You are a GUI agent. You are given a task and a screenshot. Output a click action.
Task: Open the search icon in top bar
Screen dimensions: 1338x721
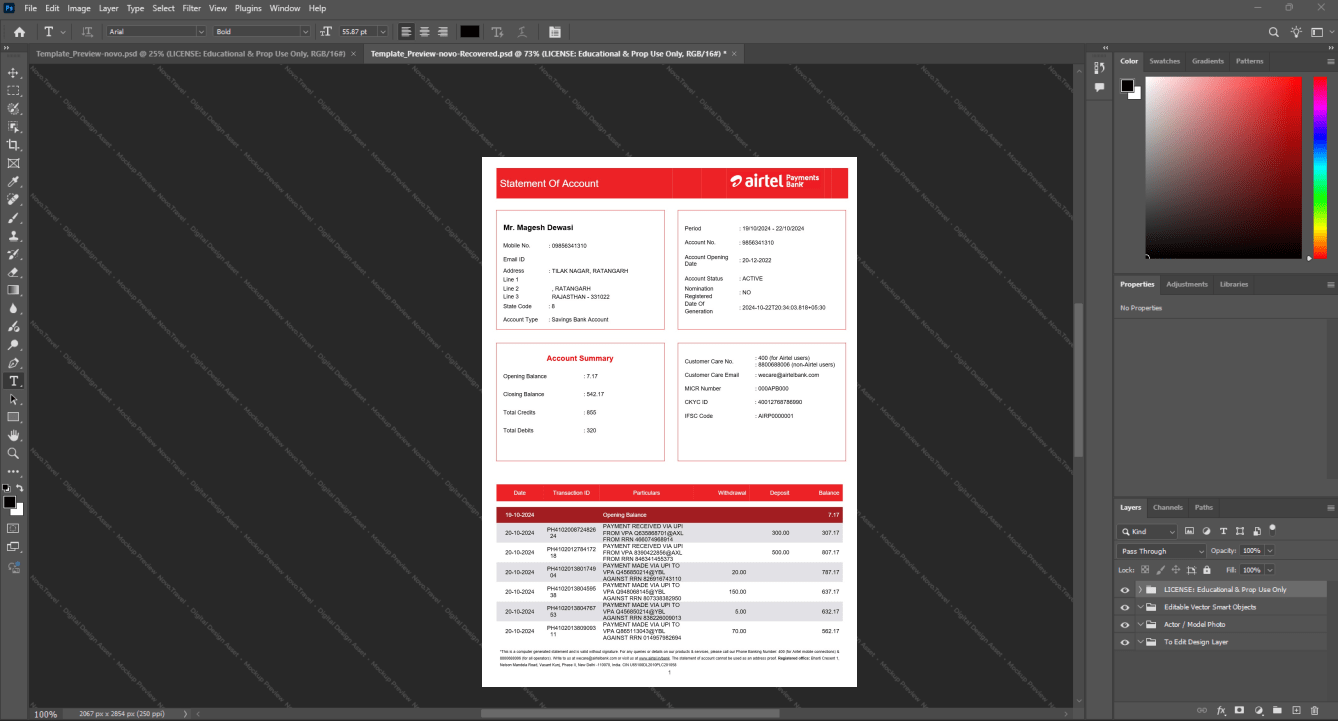coord(1274,32)
